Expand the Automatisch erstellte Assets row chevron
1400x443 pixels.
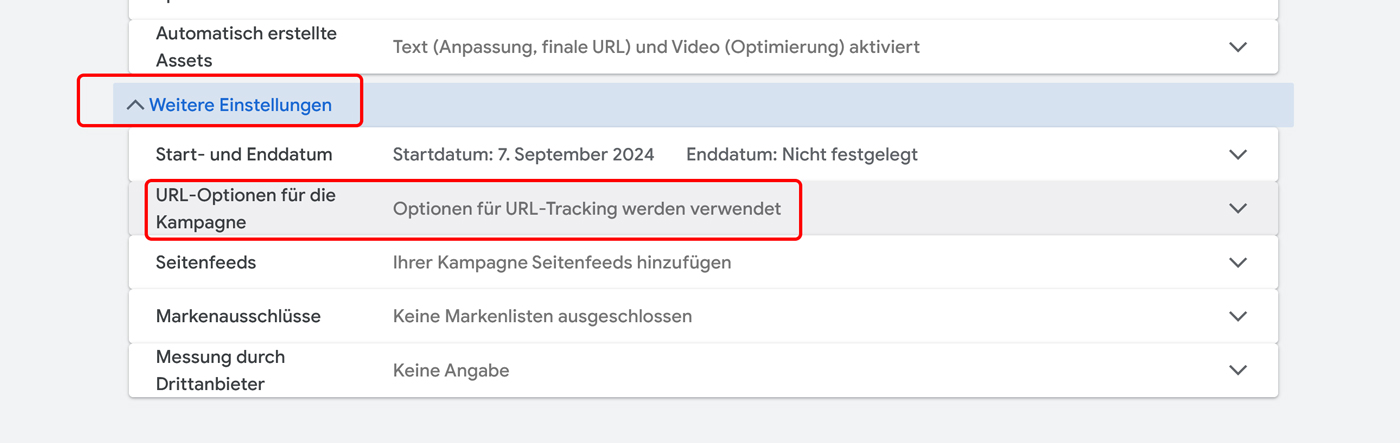click(x=1238, y=47)
